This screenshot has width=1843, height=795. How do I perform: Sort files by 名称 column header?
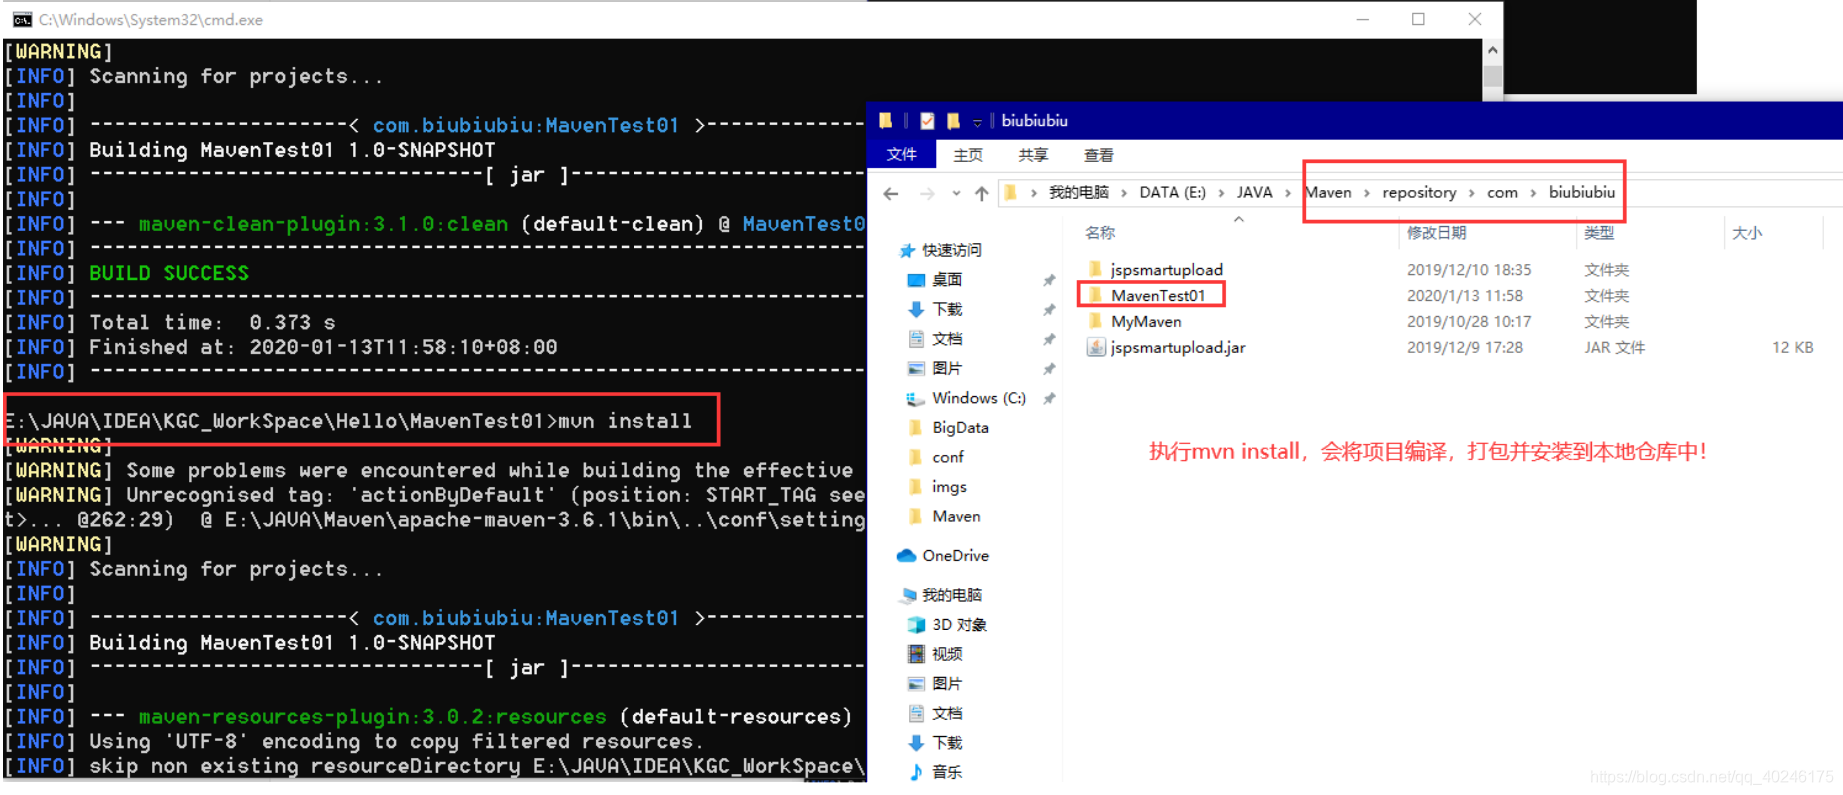tap(1100, 232)
